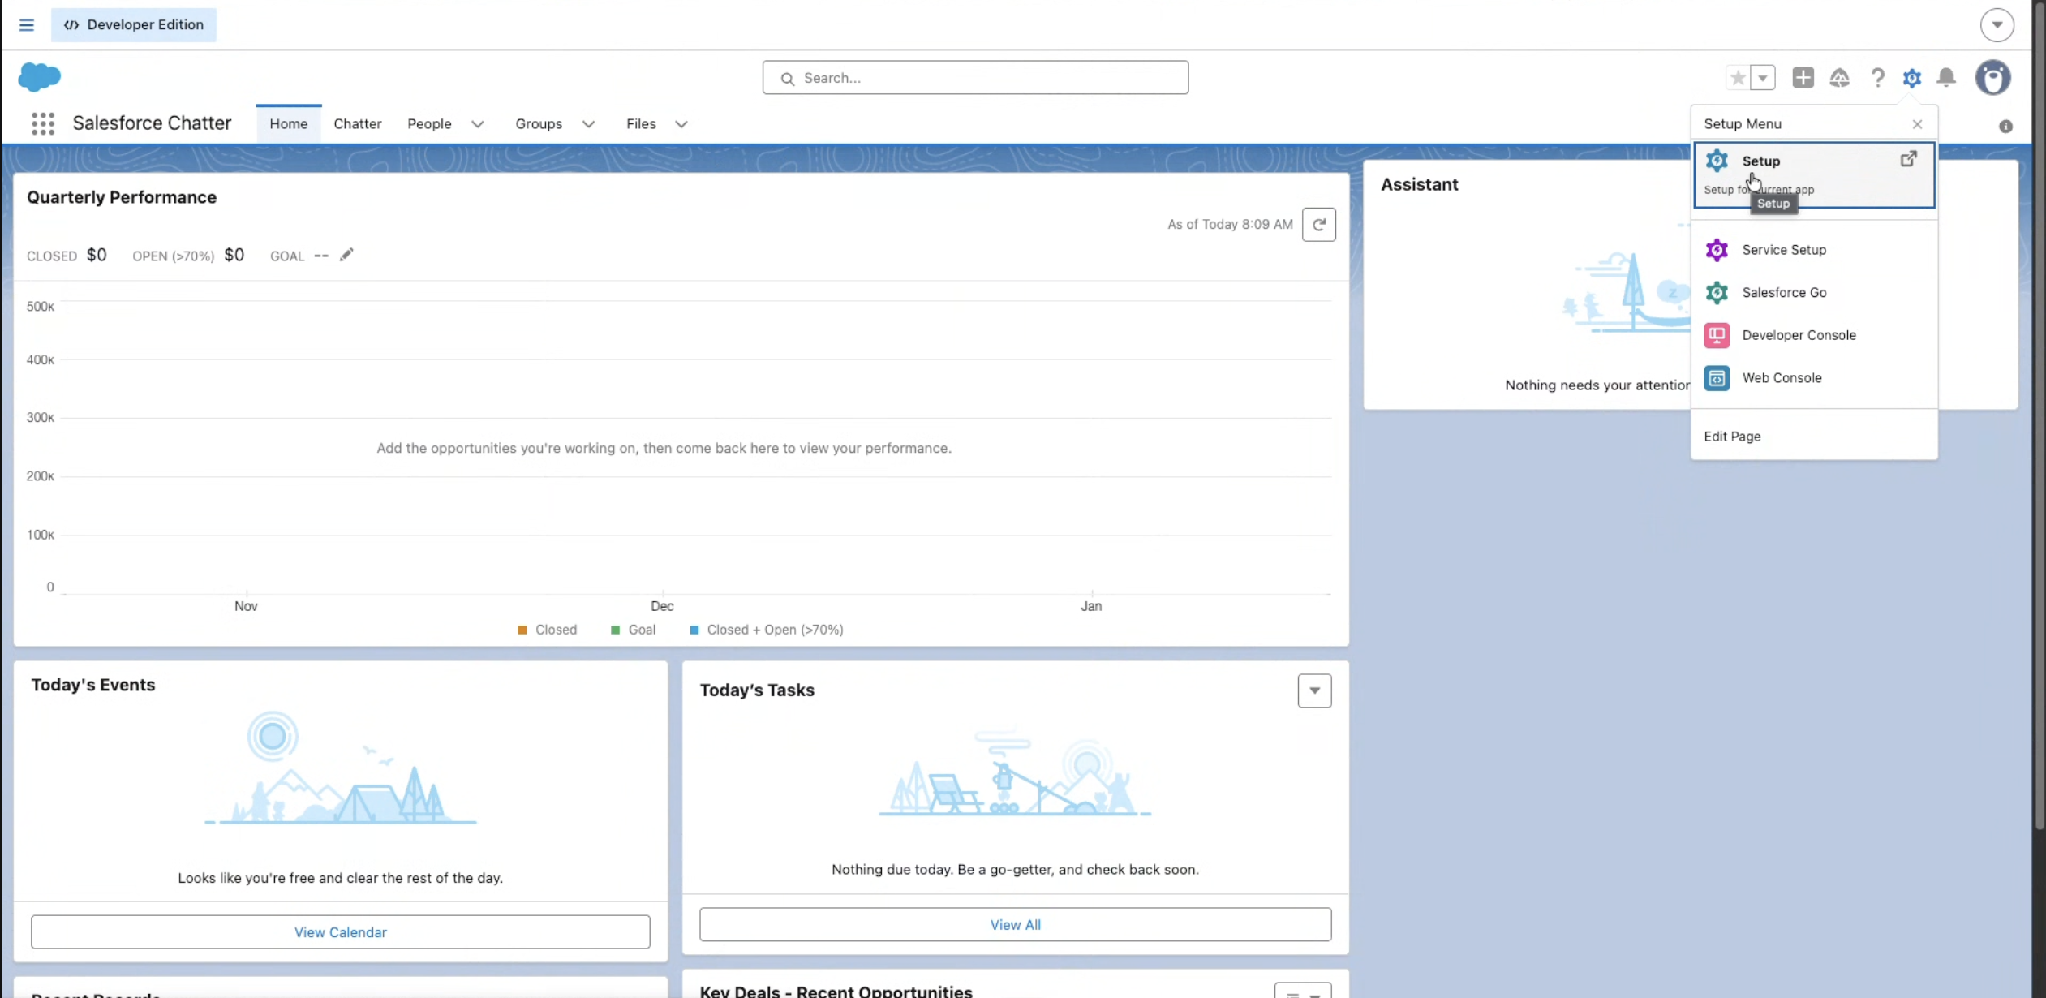Screen dimensions: 2046x998
Task: Switch to the Home tab
Action: coord(288,124)
